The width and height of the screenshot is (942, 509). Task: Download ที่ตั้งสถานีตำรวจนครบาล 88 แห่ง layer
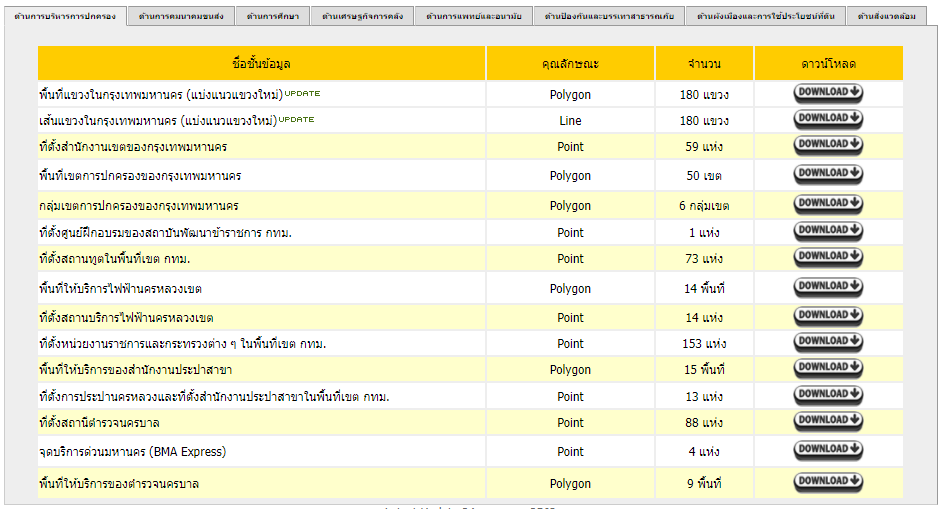point(828,421)
